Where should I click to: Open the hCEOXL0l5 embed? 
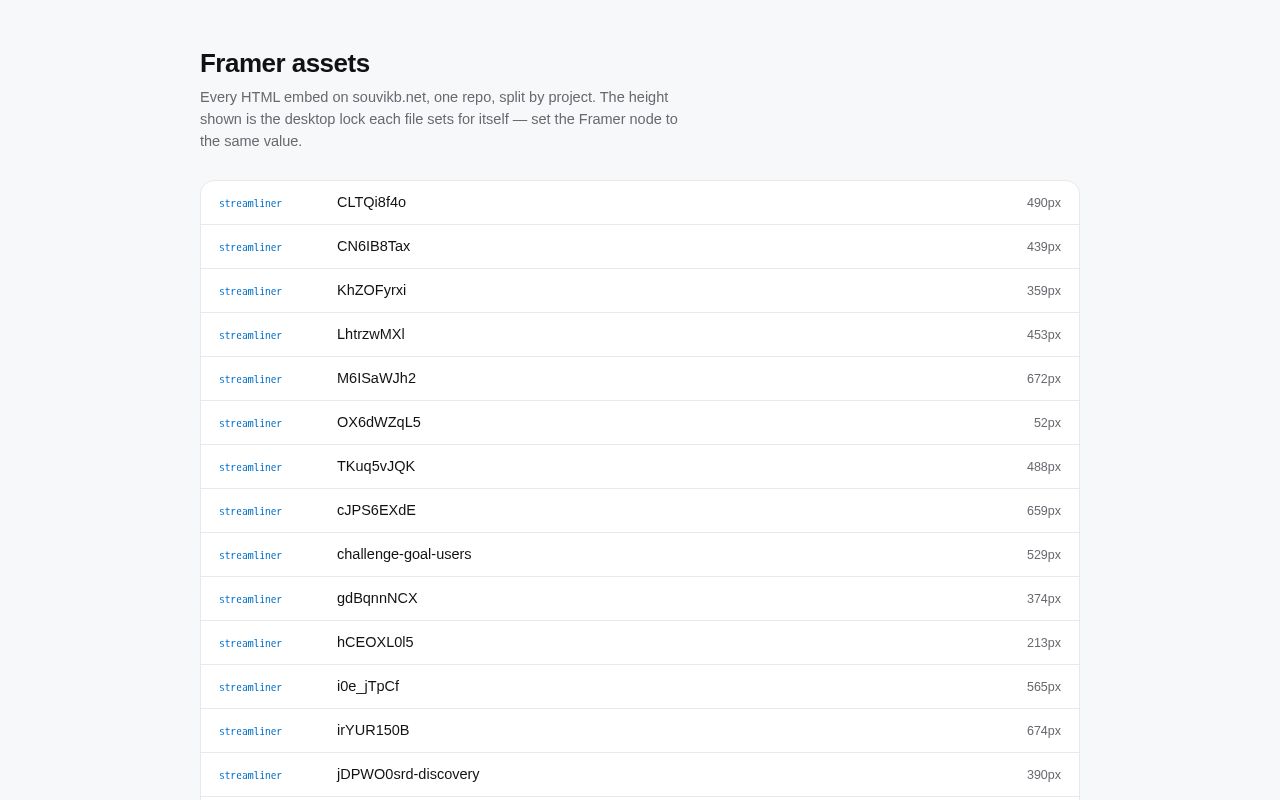[x=640, y=643]
